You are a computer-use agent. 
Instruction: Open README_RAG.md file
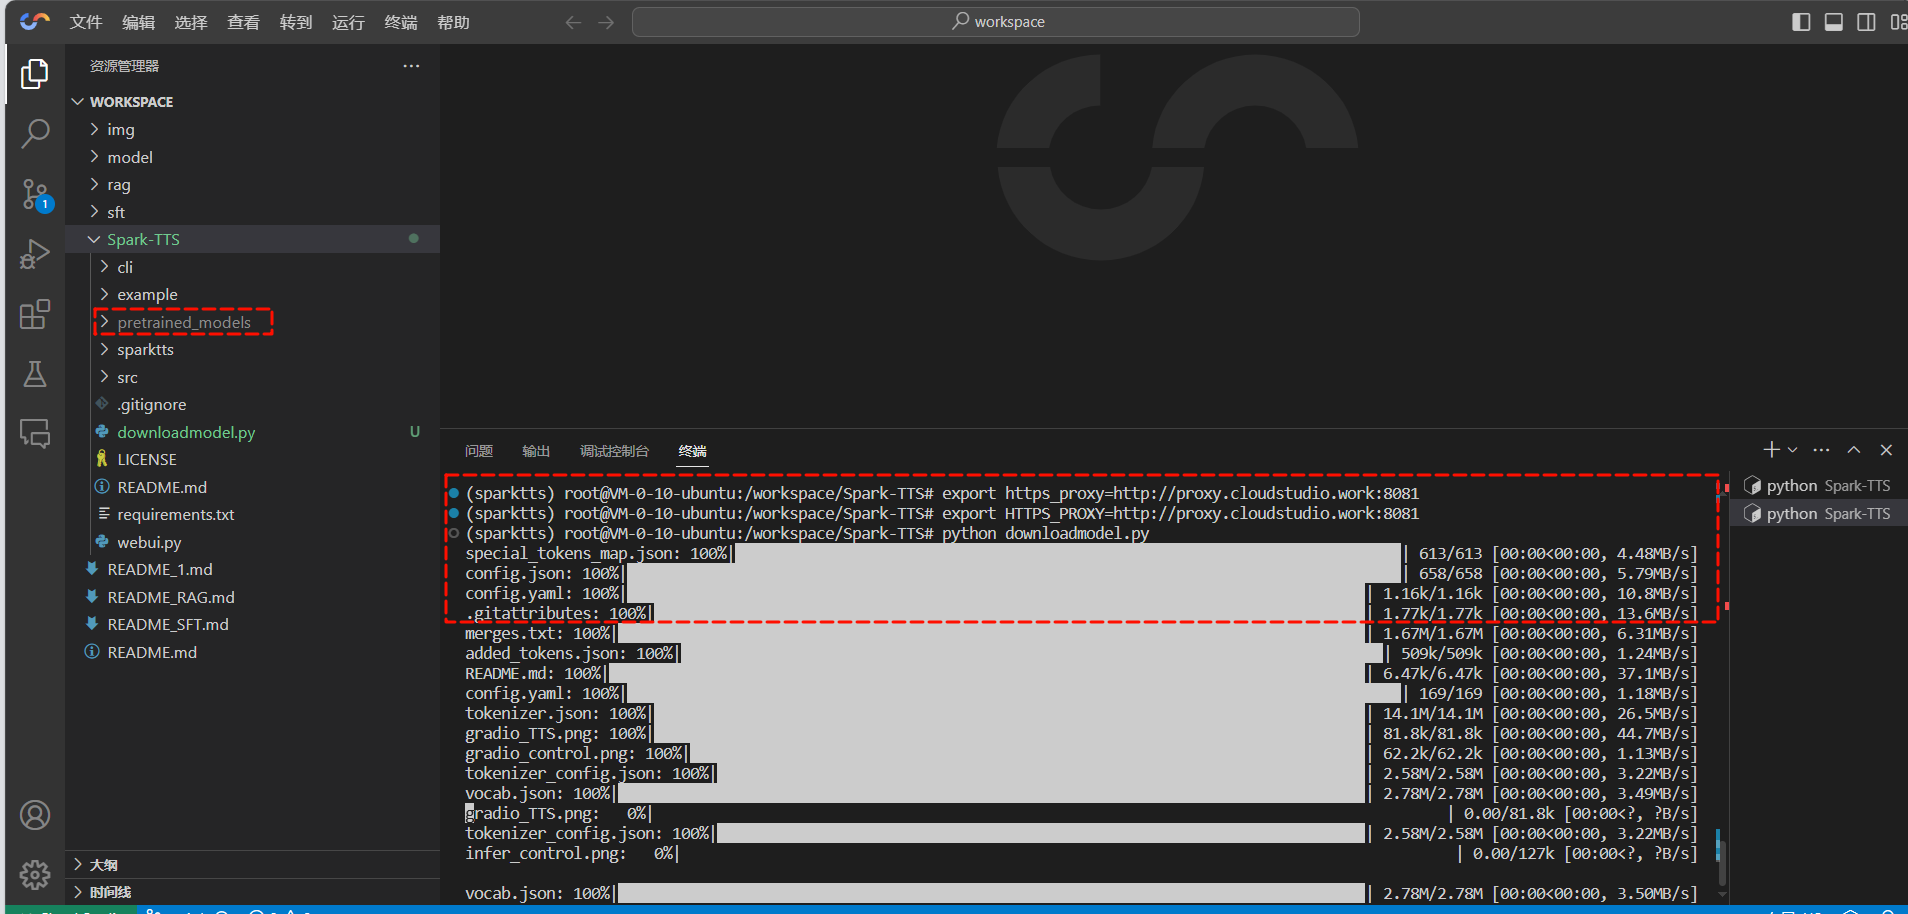tap(252, 597)
